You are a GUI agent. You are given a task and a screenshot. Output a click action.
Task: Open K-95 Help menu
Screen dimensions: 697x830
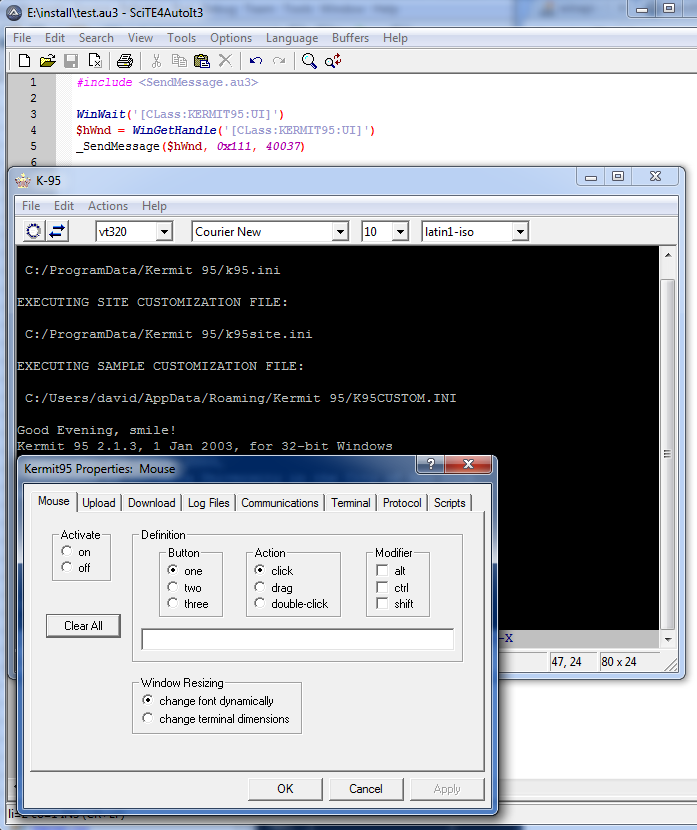coord(154,206)
